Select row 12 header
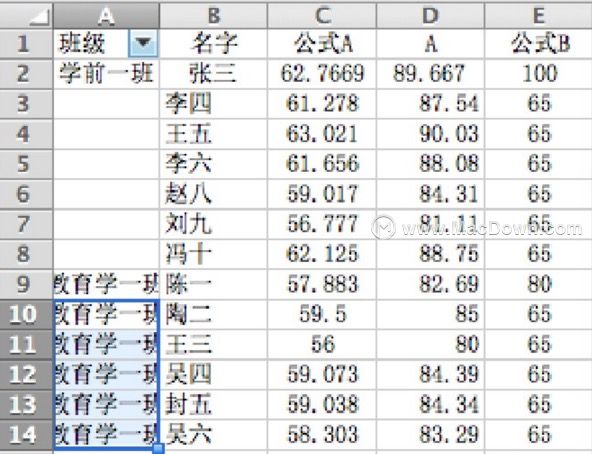The width and height of the screenshot is (592, 454). point(26,374)
